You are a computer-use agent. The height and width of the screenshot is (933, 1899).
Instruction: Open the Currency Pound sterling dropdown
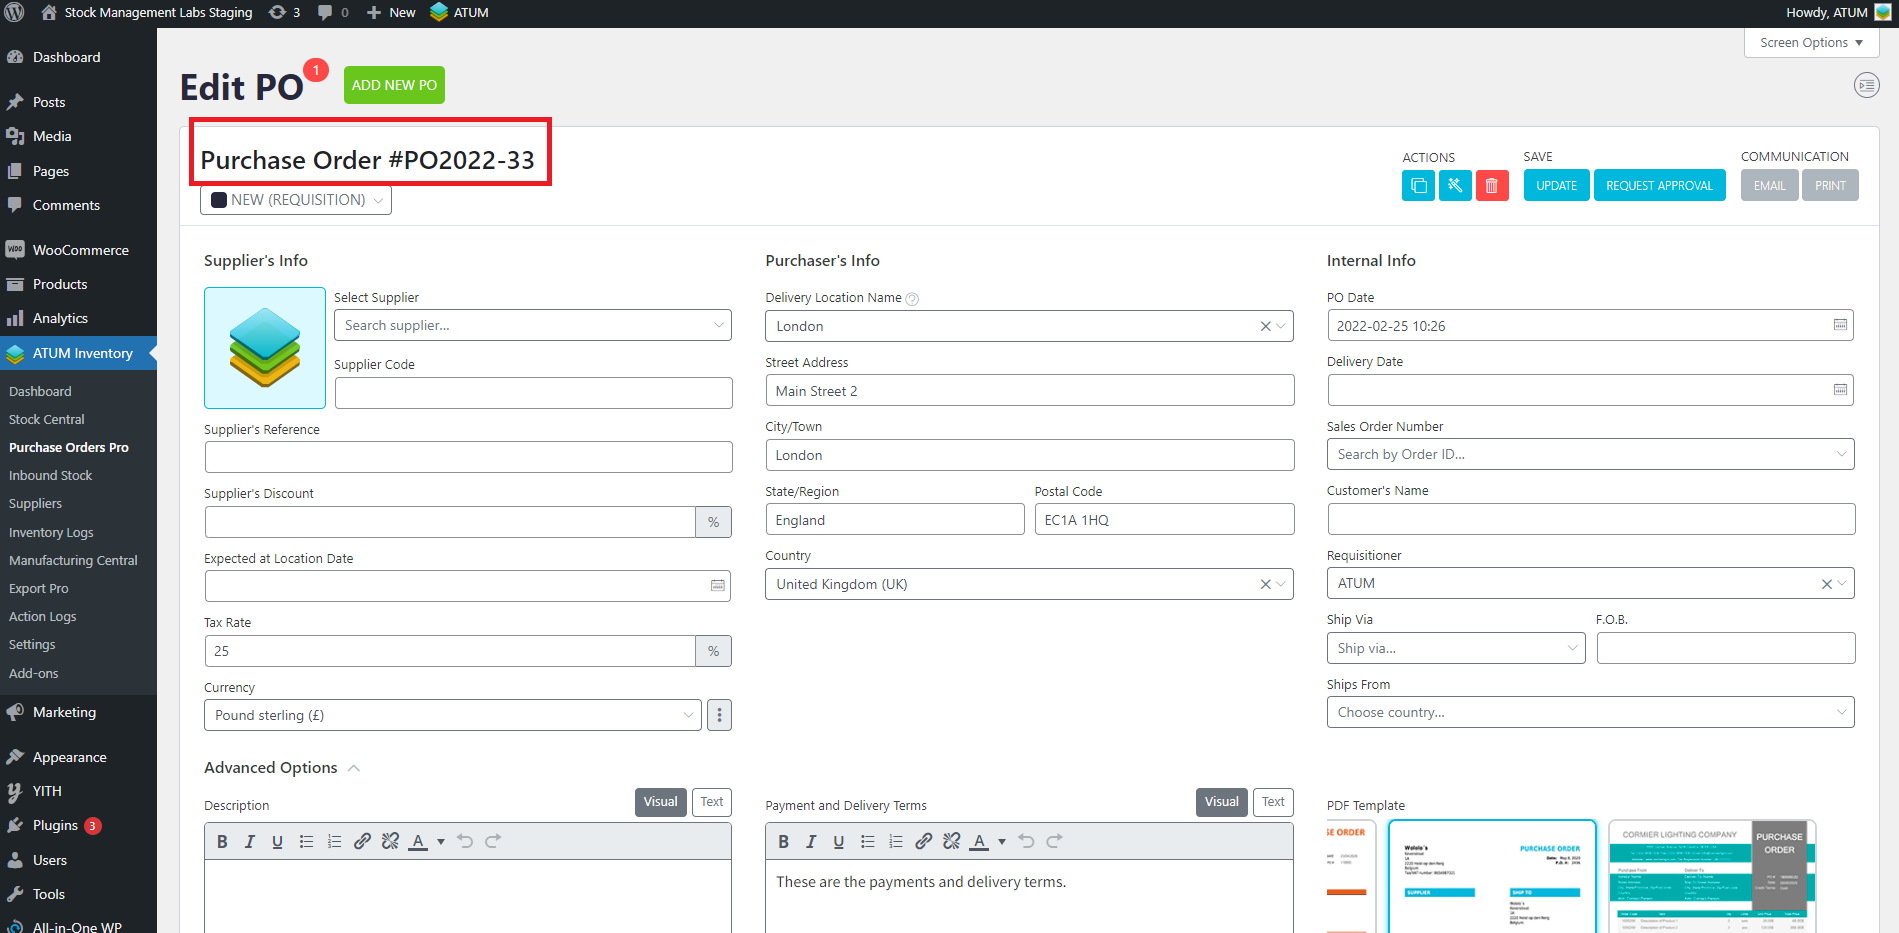click(453, 715)
